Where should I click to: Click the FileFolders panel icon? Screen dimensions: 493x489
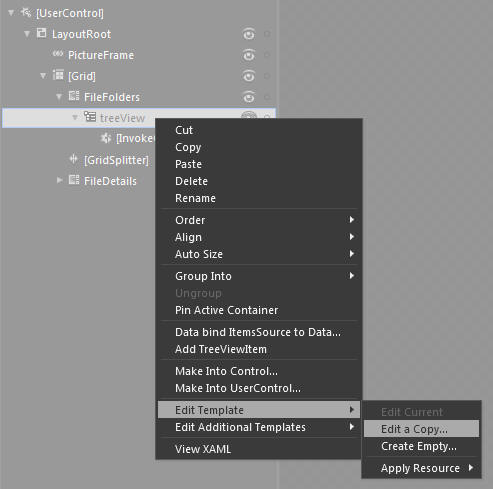[74, 96]
